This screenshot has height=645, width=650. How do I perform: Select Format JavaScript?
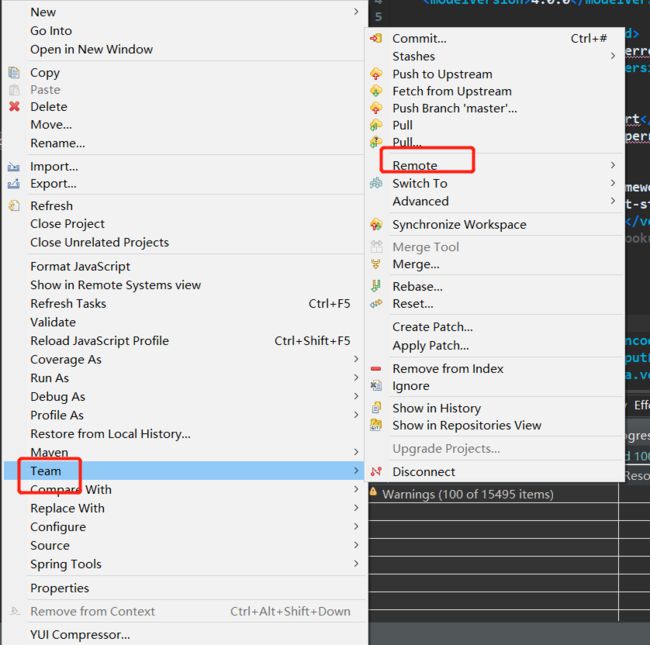coord(80,267)
